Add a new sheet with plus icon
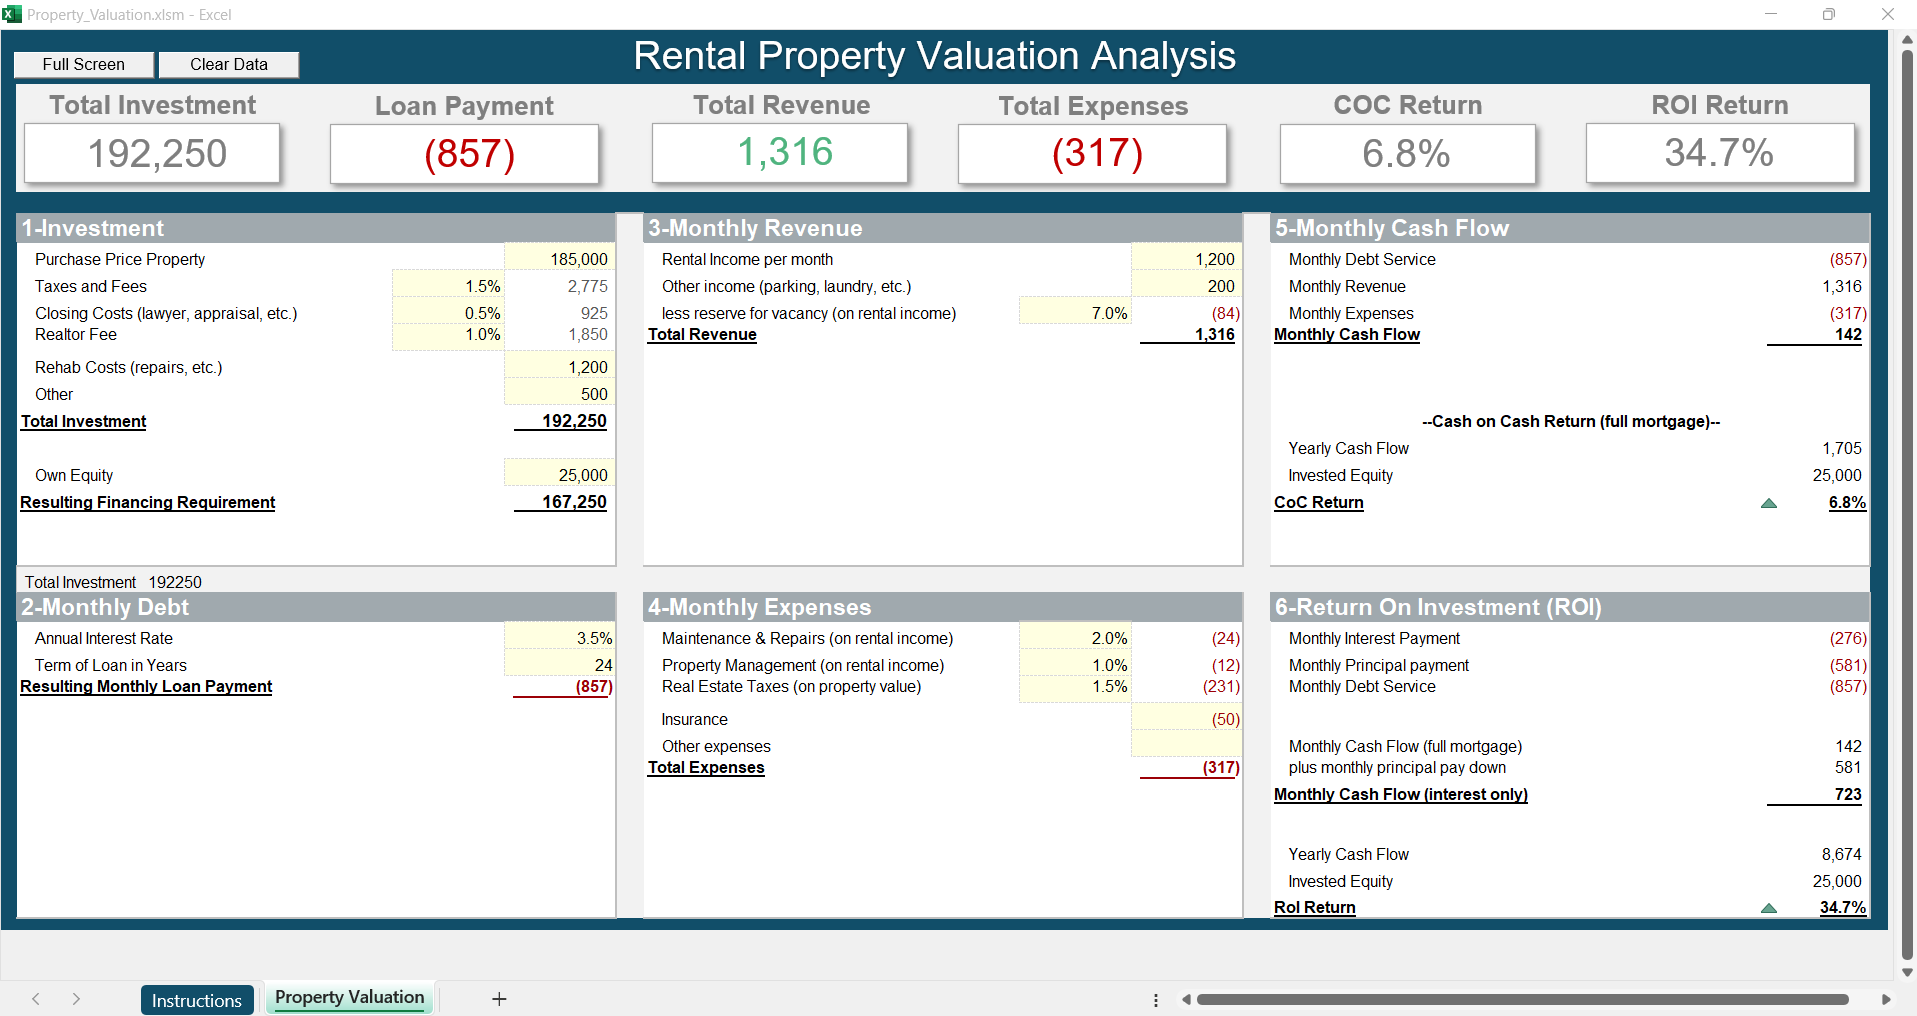Image resolution: width=1917 pixels, height=1016 pixels. click(x=499, y=999)
